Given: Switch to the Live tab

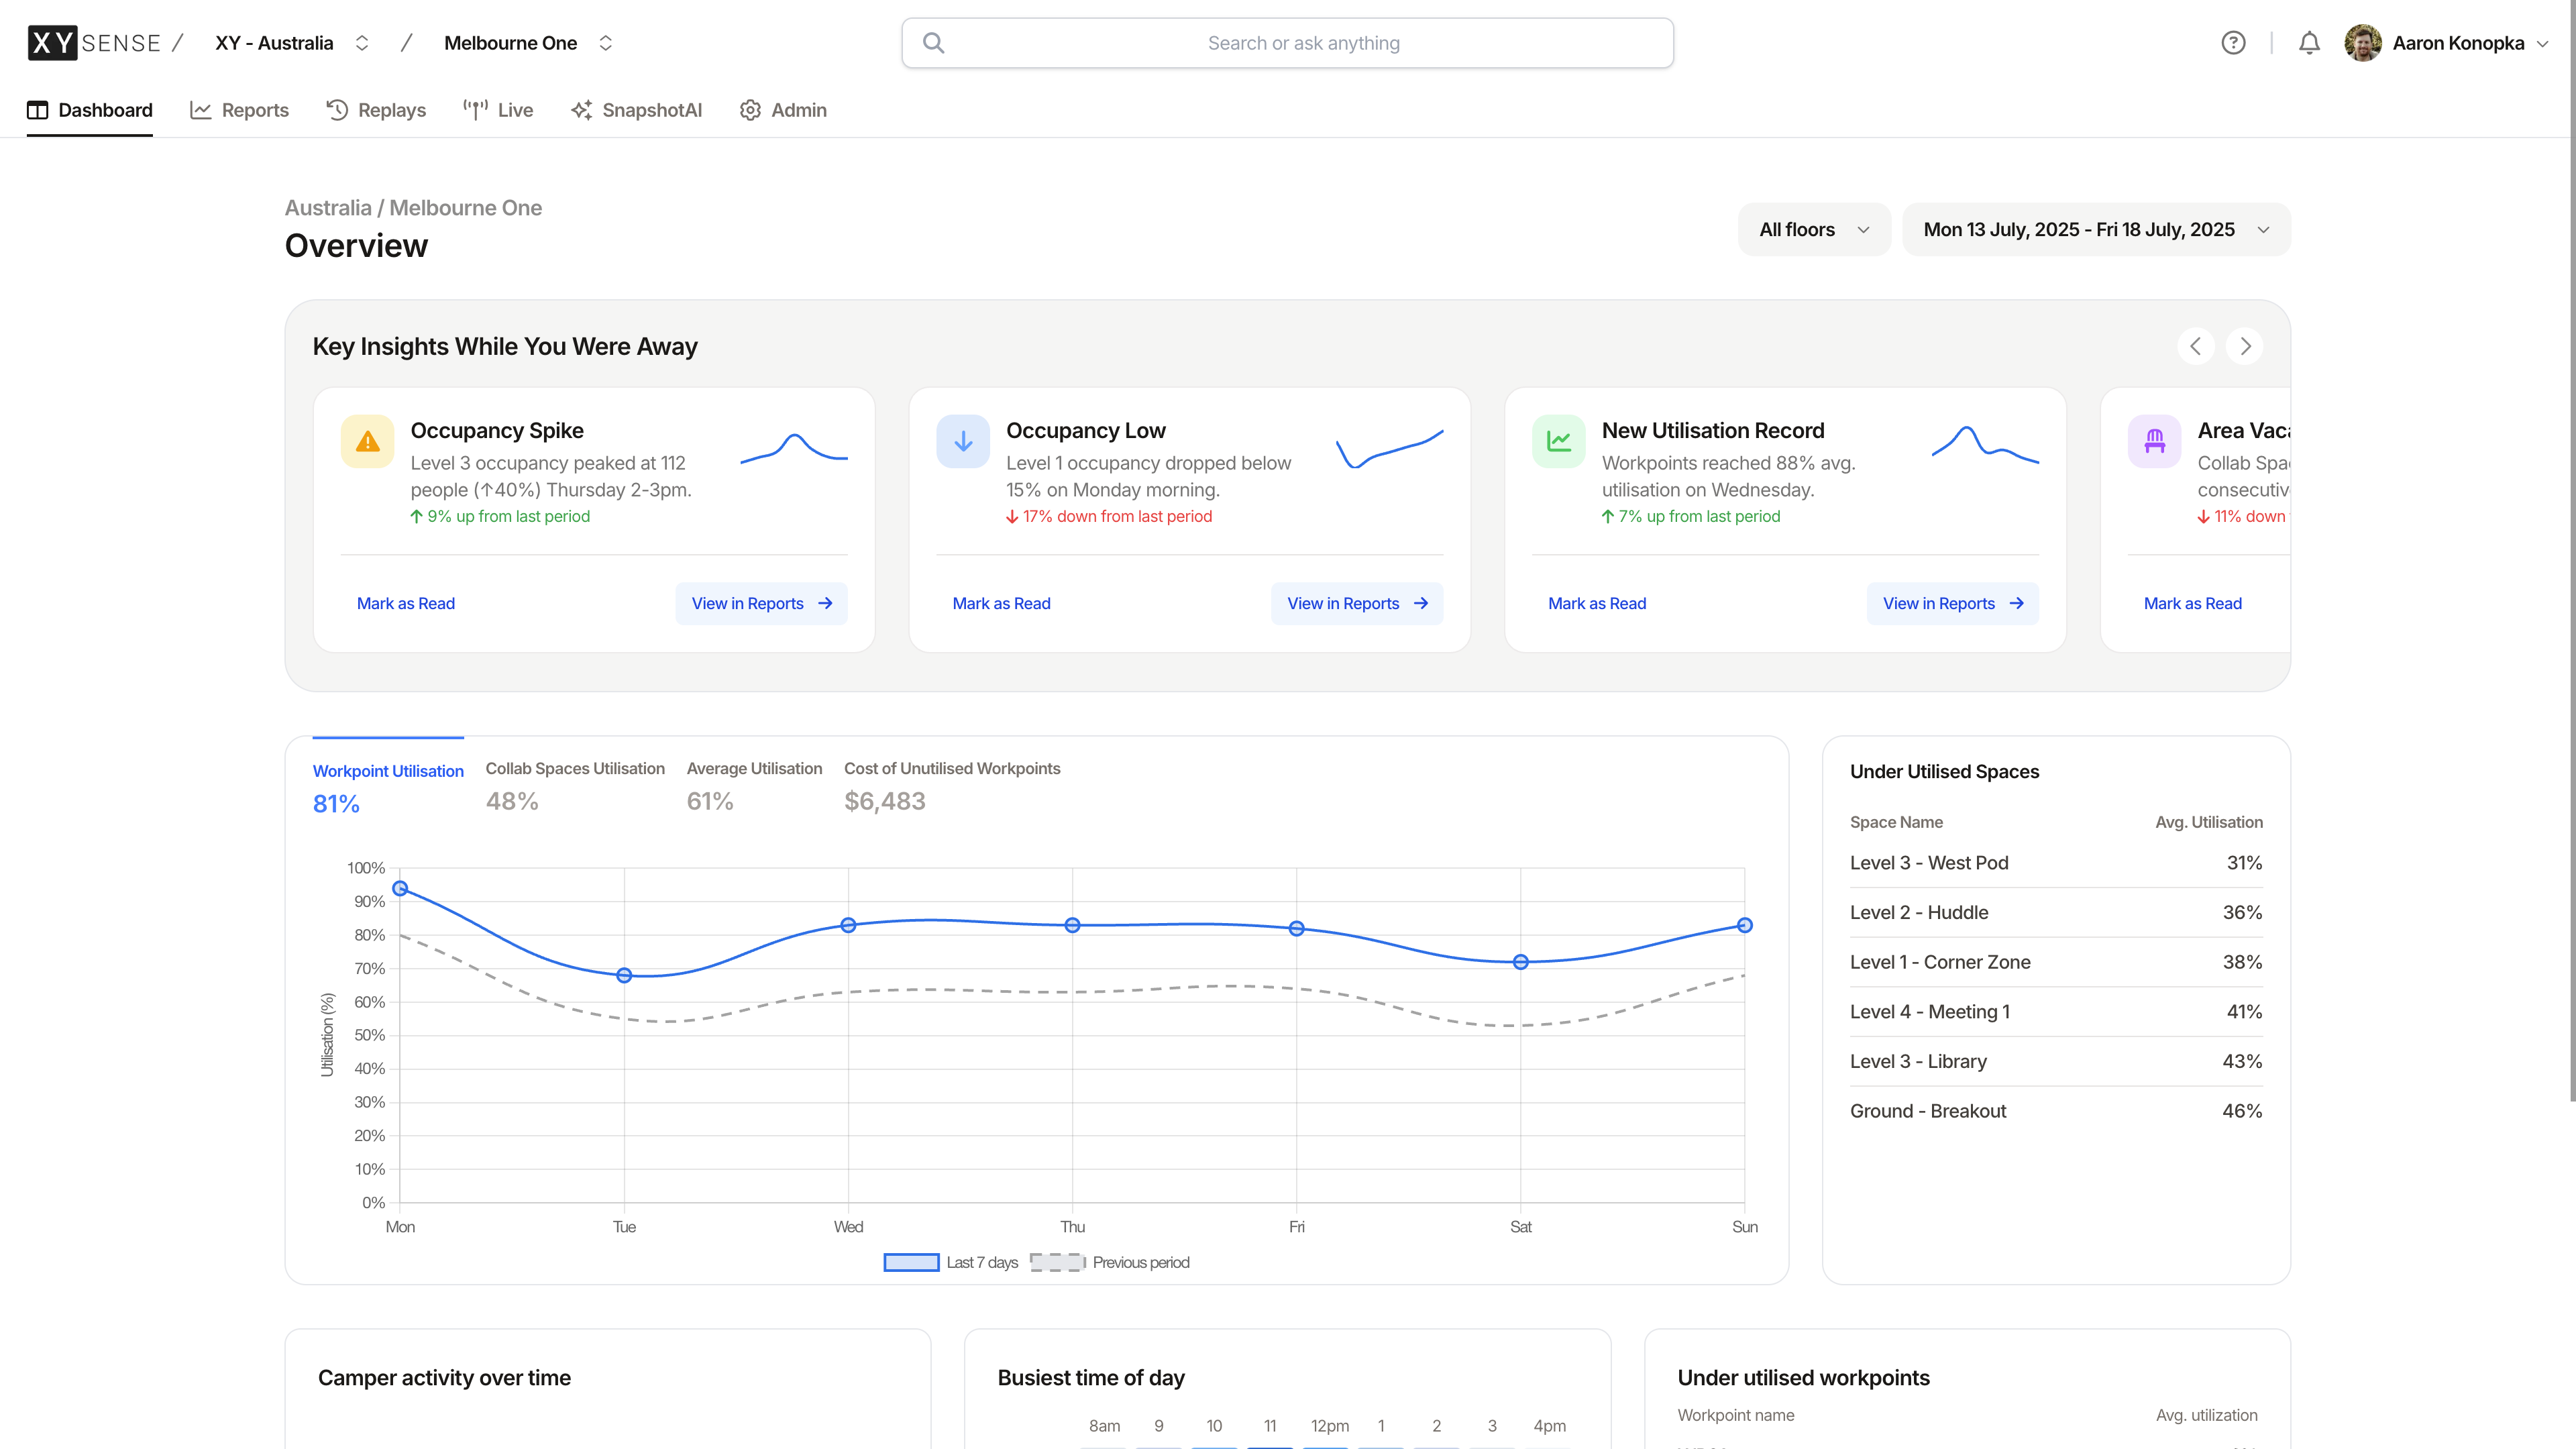Looking at the screenshot, I should [x=498, y=110].
